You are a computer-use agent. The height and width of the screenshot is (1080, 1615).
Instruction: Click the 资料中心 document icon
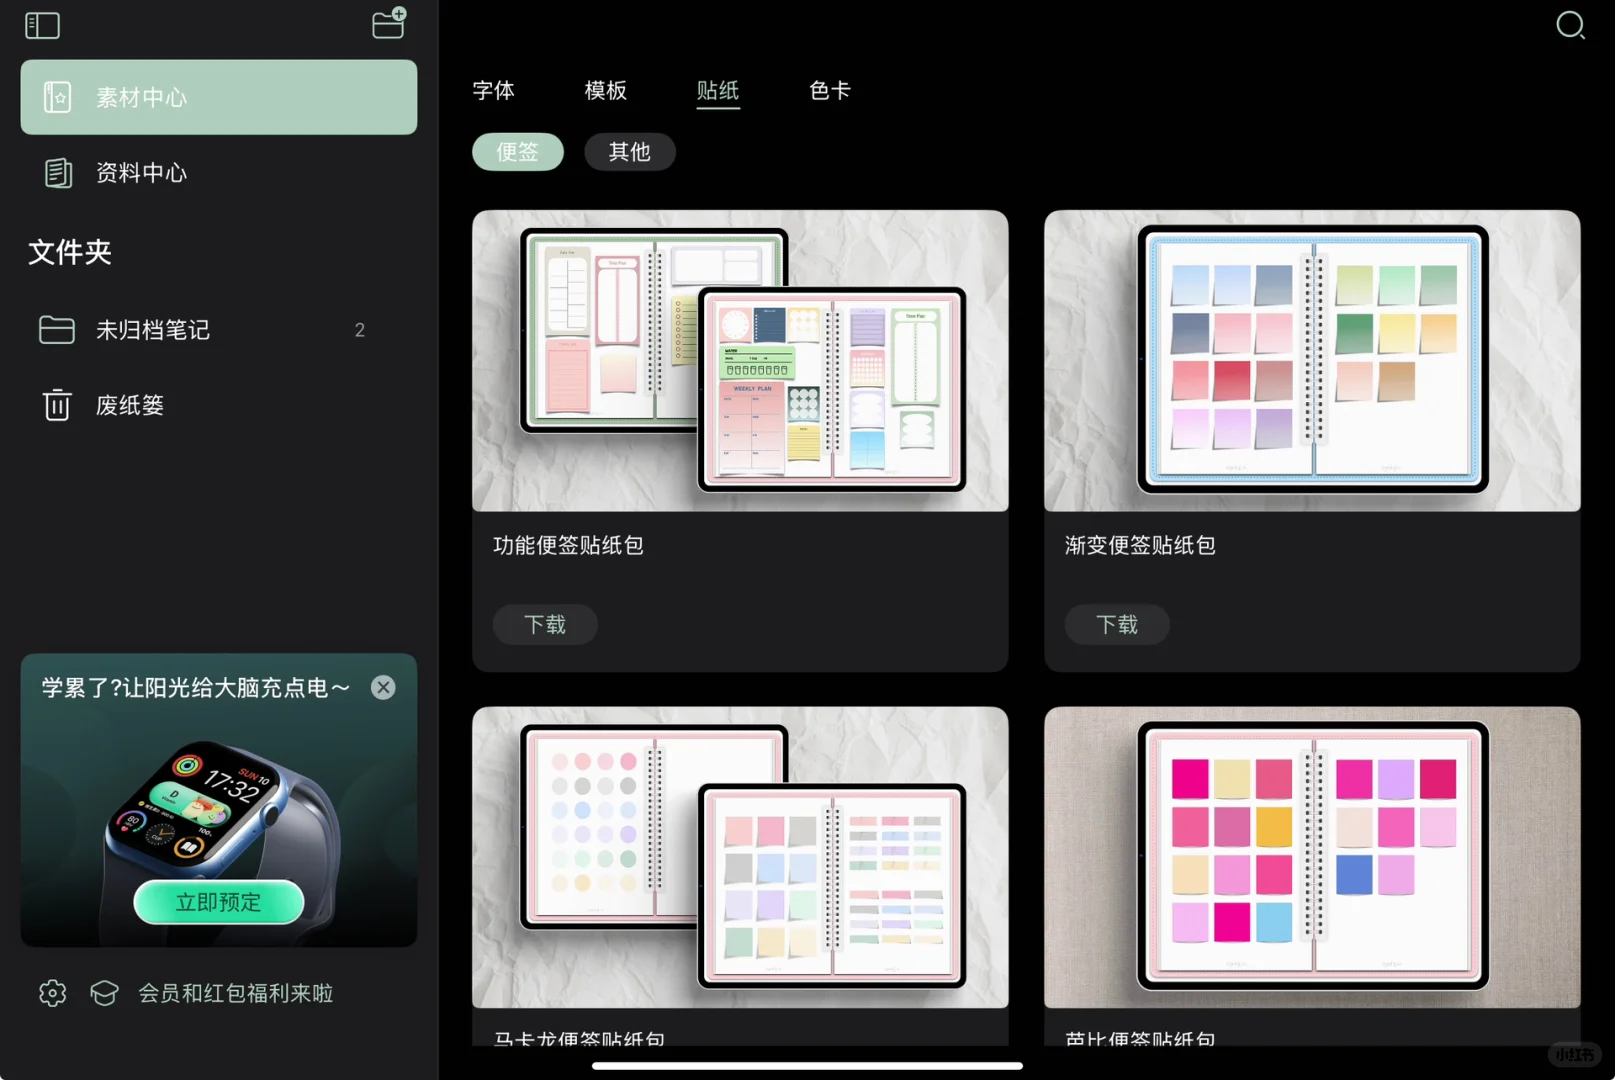[58, 173]
